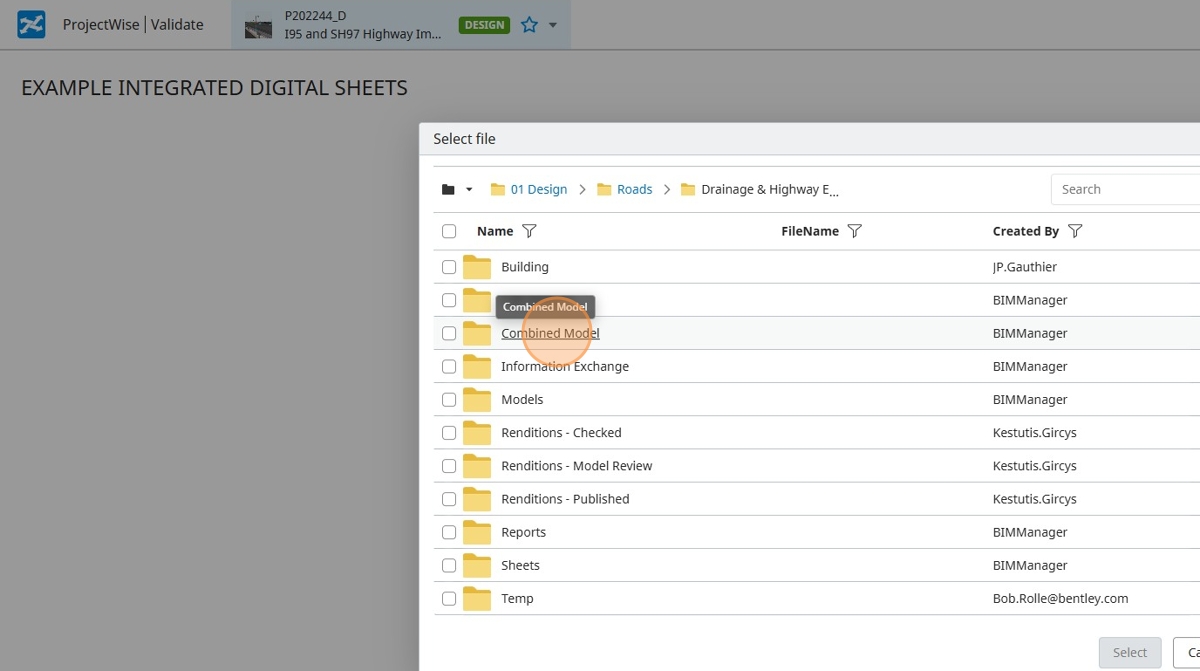Filter the Created By column
The height and width of the screenshot is (671, 1200).
coord(1075,231)
